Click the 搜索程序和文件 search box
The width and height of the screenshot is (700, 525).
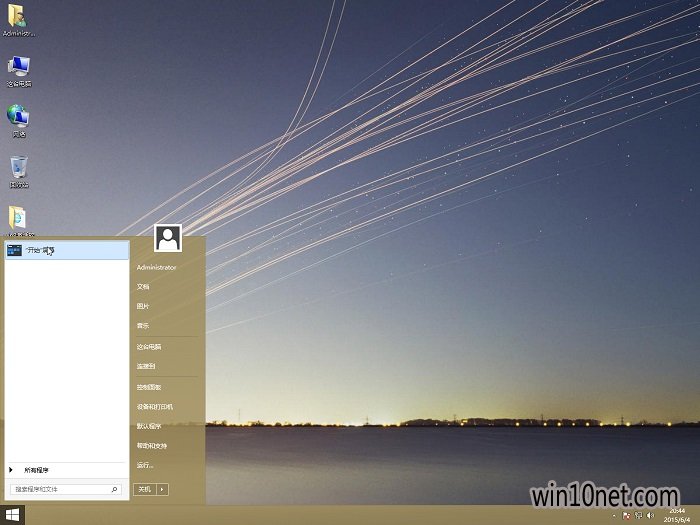[x=60, y=489]
